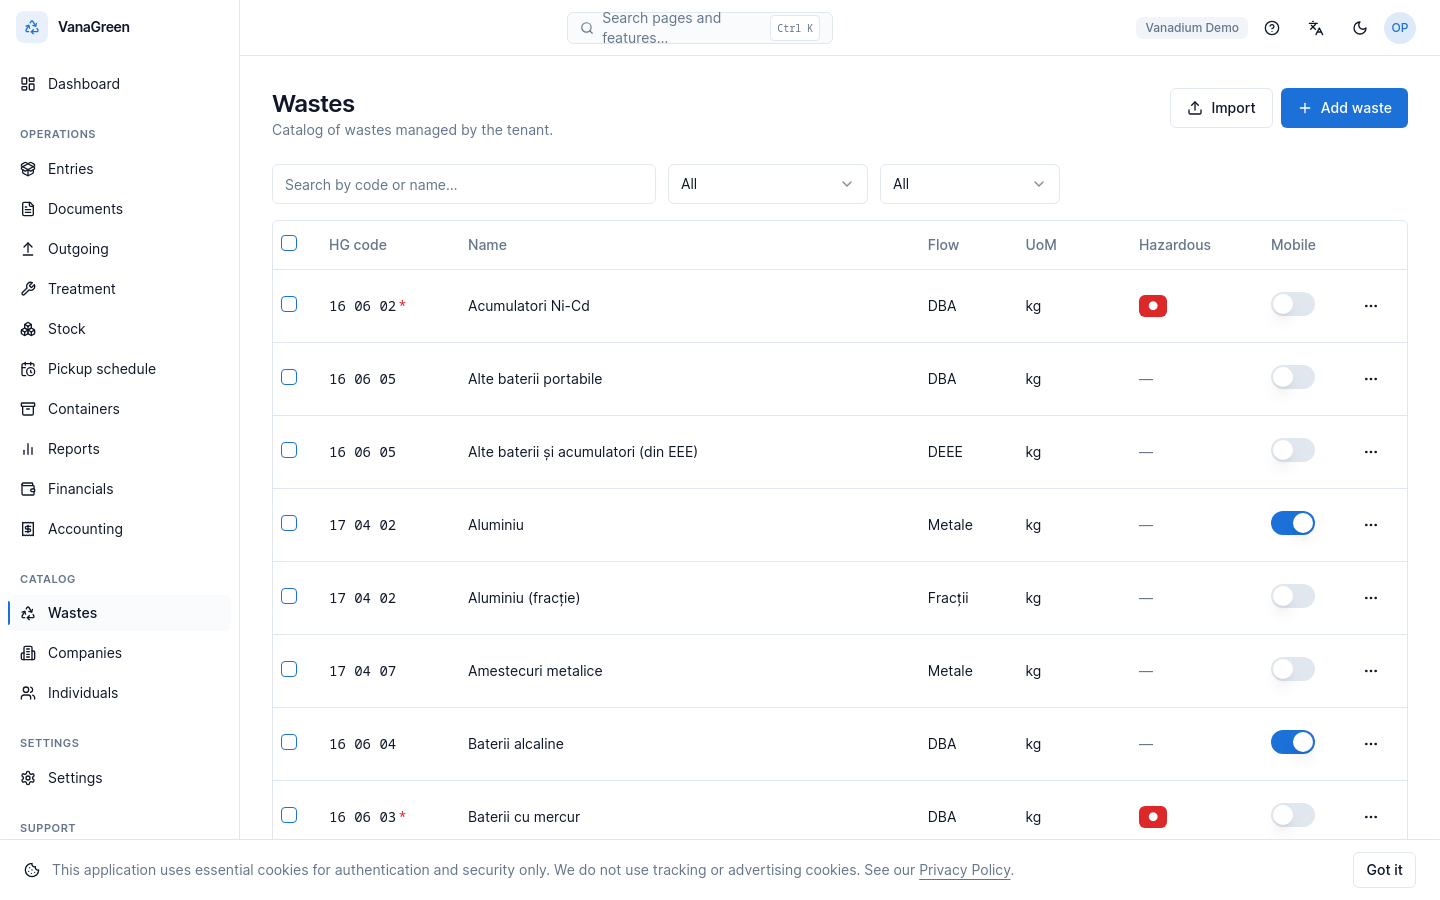Enable Mobile toggle for Acumulatori Ni-Cd
The width and height of the screenshot is (1440, 900).
tap(1293, 304)
